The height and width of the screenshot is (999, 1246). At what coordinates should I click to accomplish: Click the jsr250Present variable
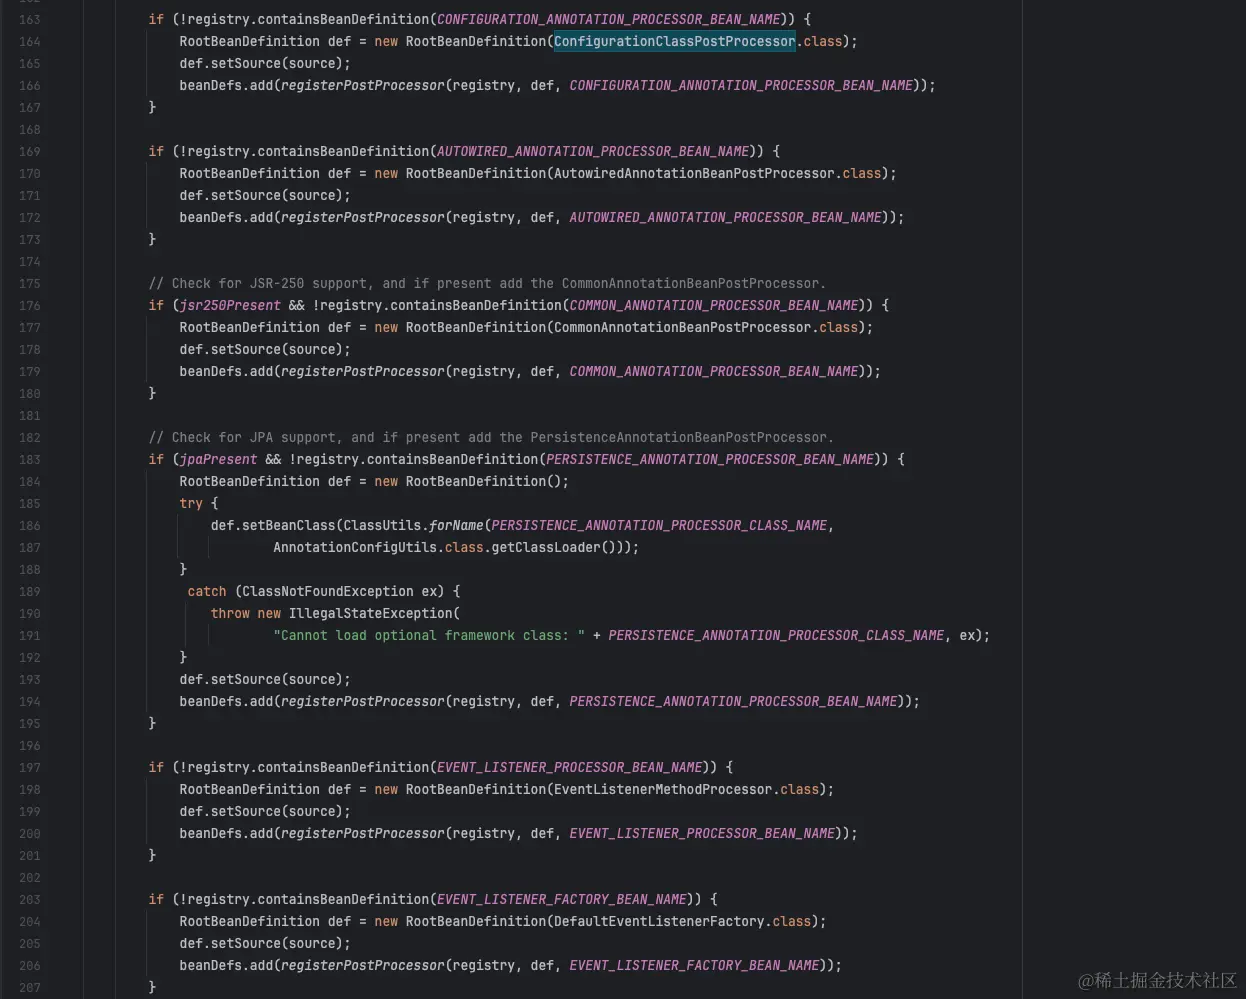click(x=230, y=305)
